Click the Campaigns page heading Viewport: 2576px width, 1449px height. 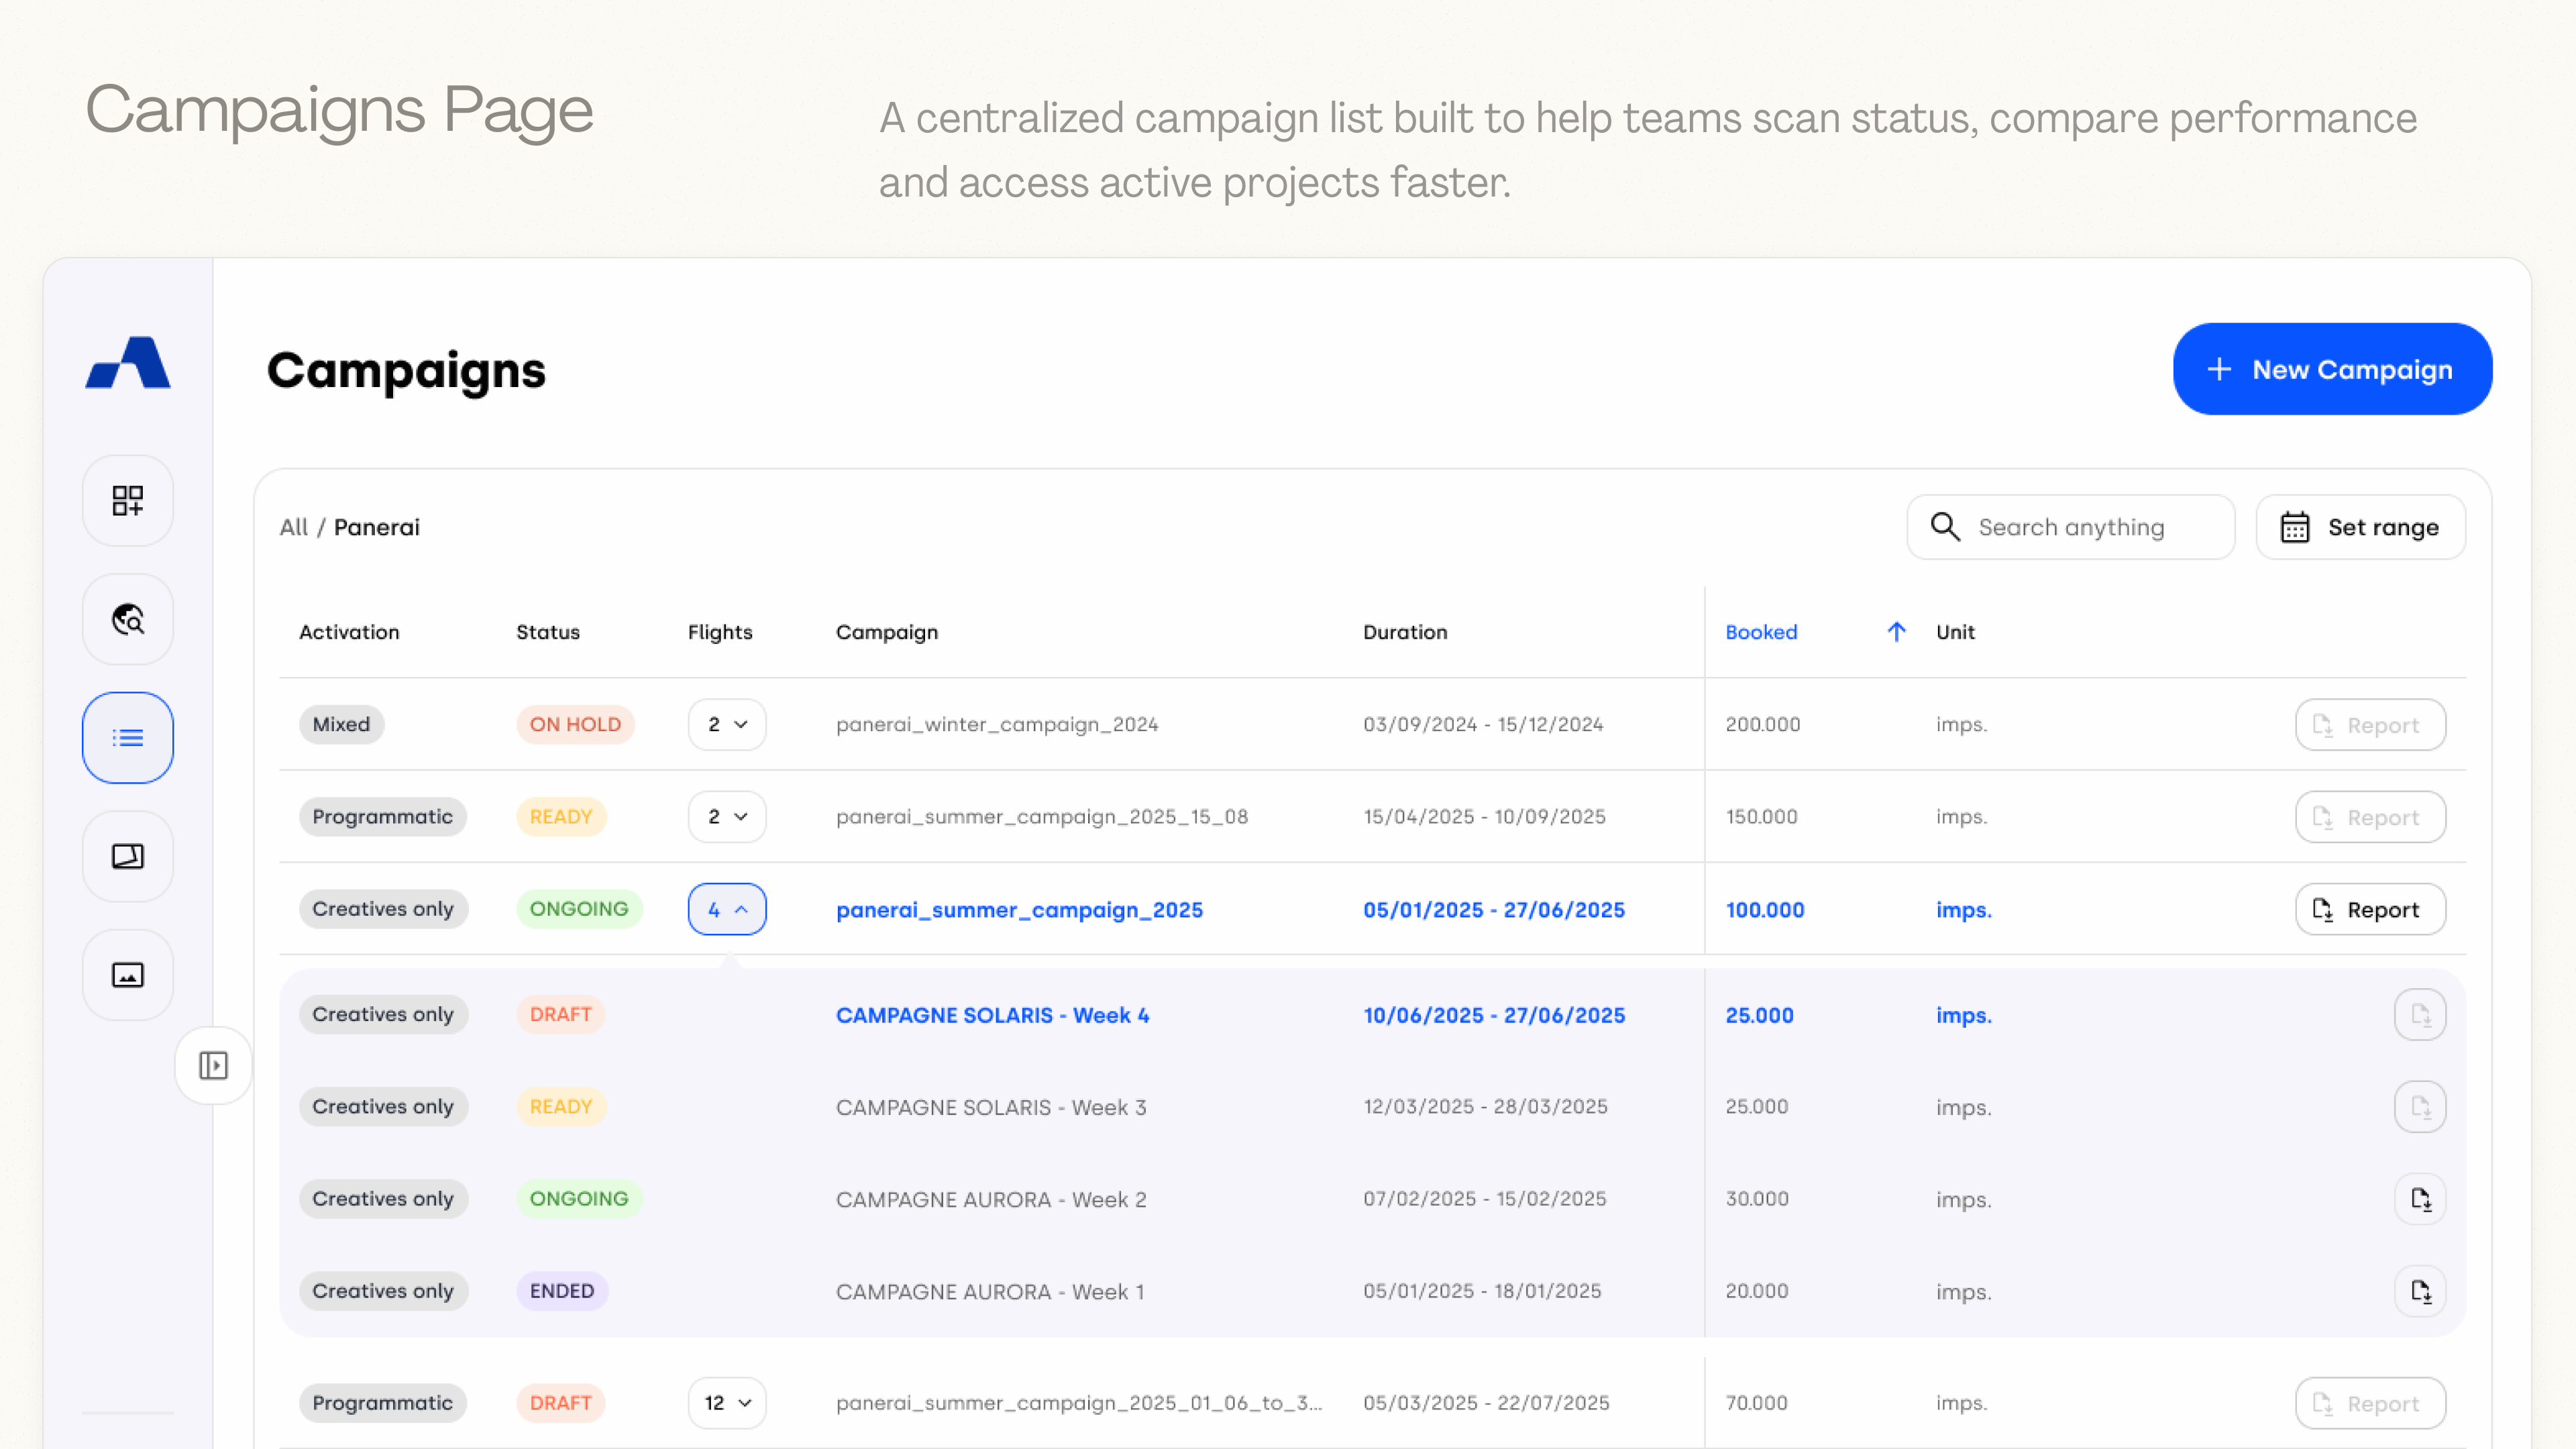tap(406, 370)
